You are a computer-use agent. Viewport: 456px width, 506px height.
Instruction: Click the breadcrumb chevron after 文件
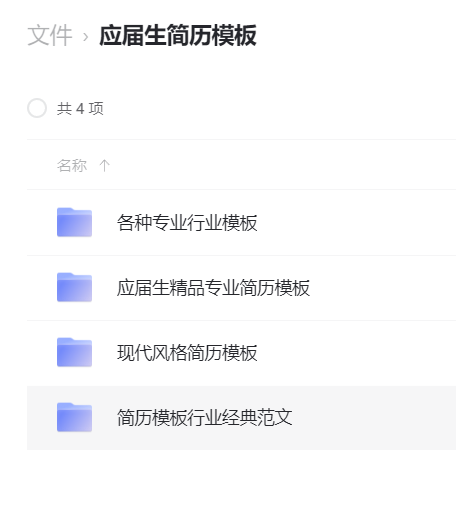click(86, 37)
